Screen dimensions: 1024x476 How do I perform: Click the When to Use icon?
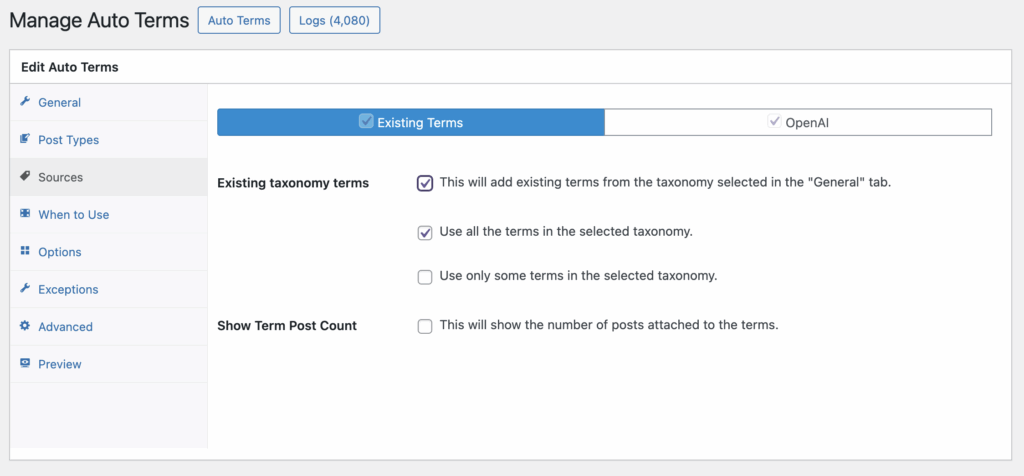point(25,213)
